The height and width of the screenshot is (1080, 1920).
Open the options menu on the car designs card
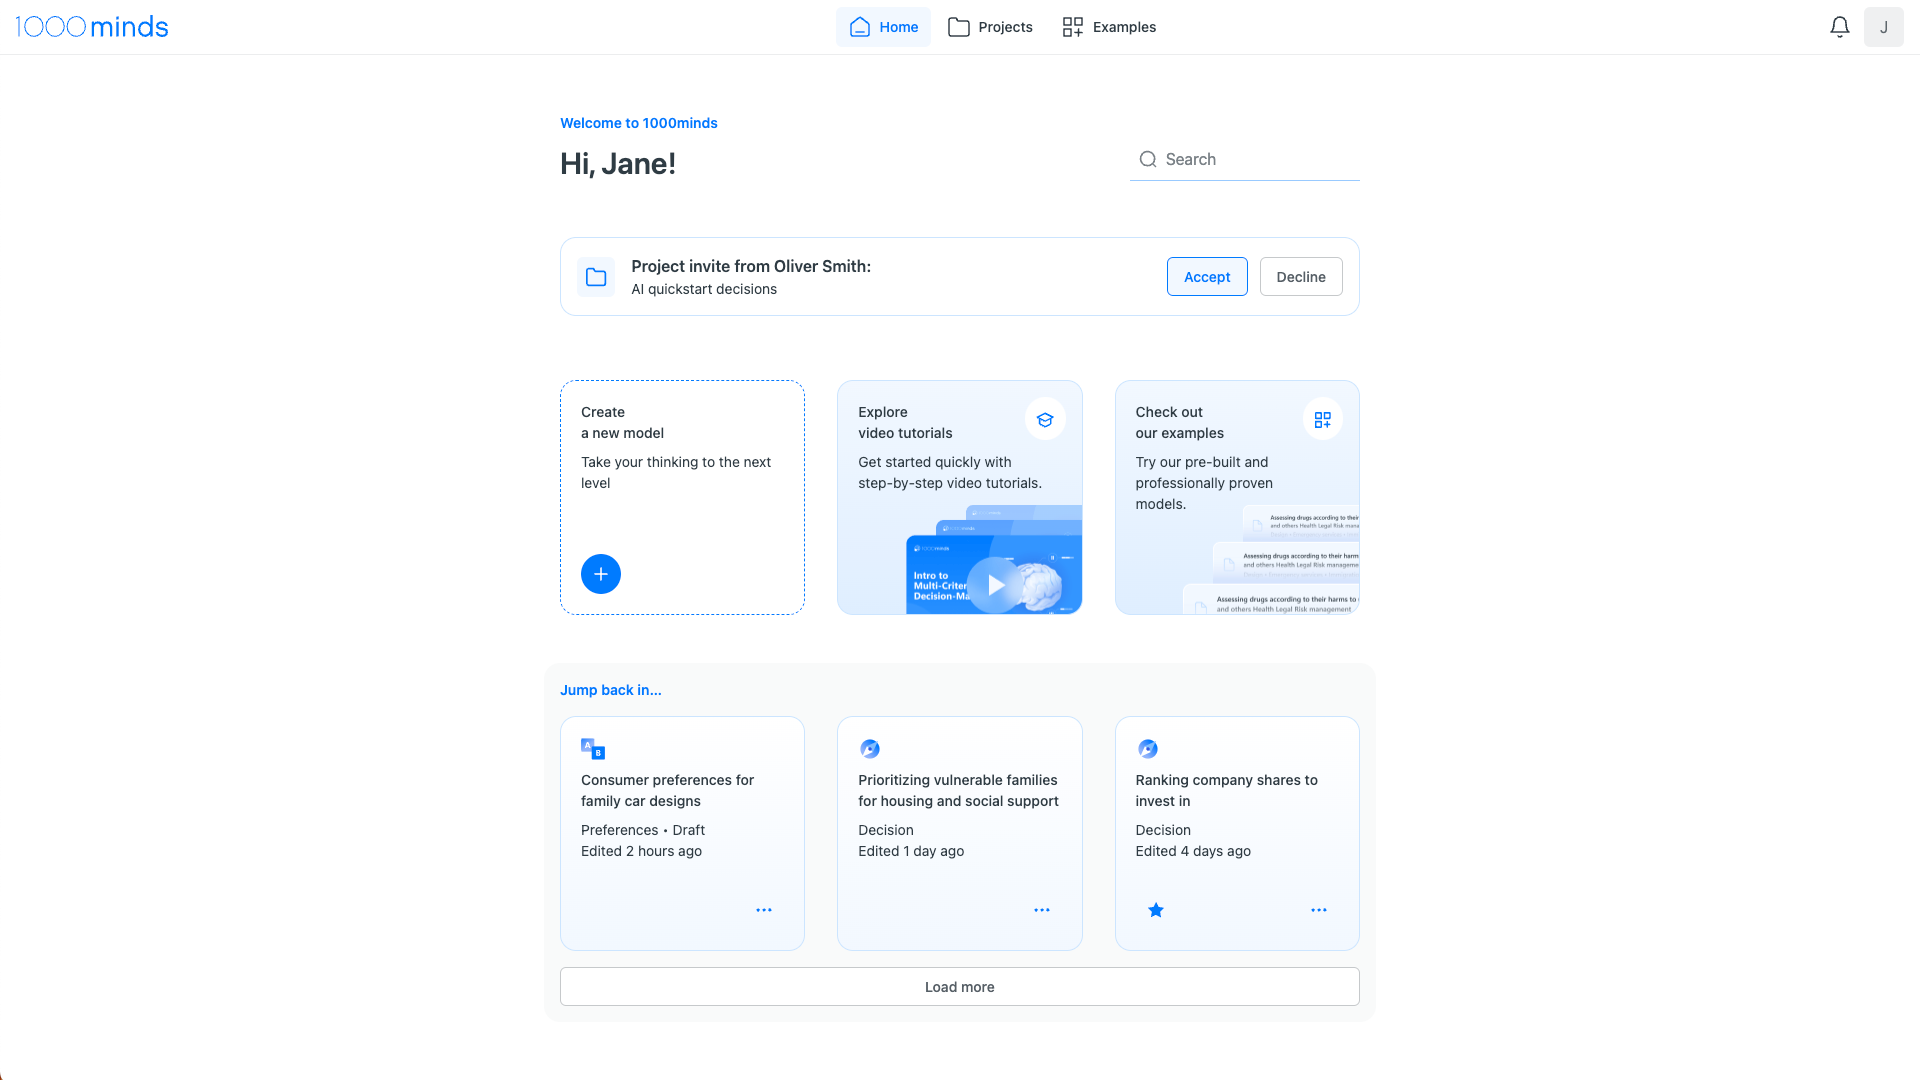pos(764,910)
